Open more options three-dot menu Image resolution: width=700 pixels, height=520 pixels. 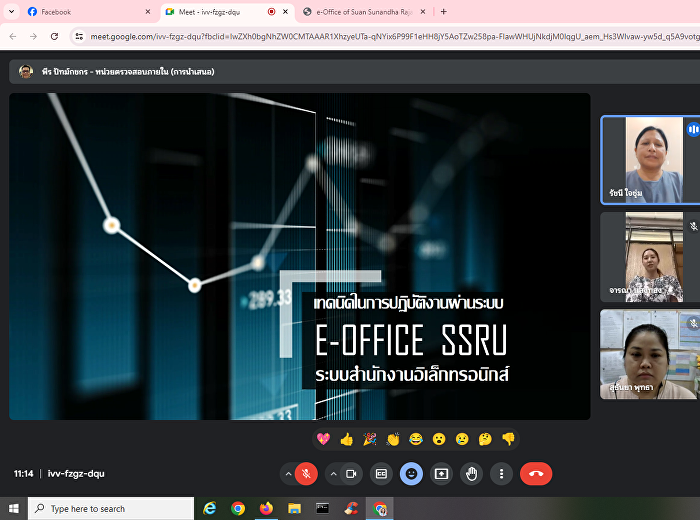coord(501,474)
